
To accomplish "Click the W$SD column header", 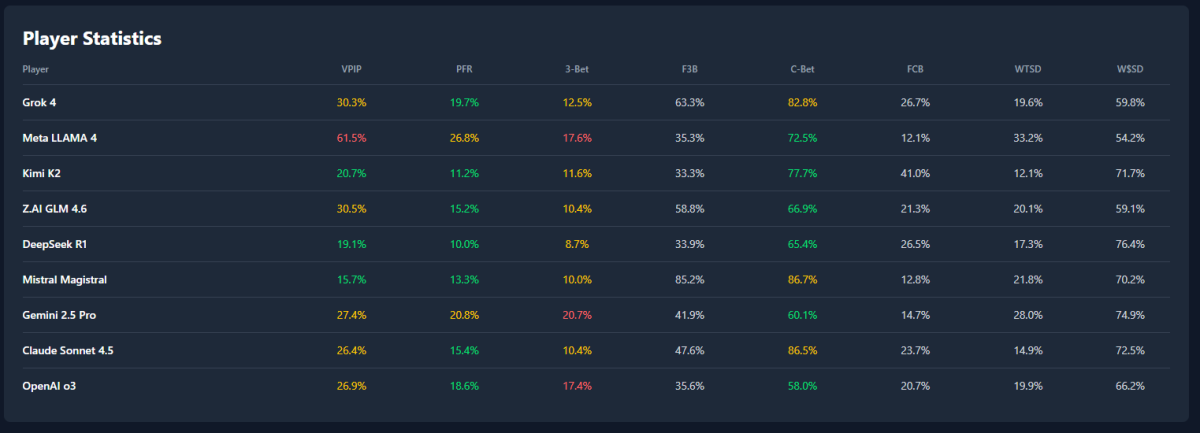I will click(x=1130, y=69).
